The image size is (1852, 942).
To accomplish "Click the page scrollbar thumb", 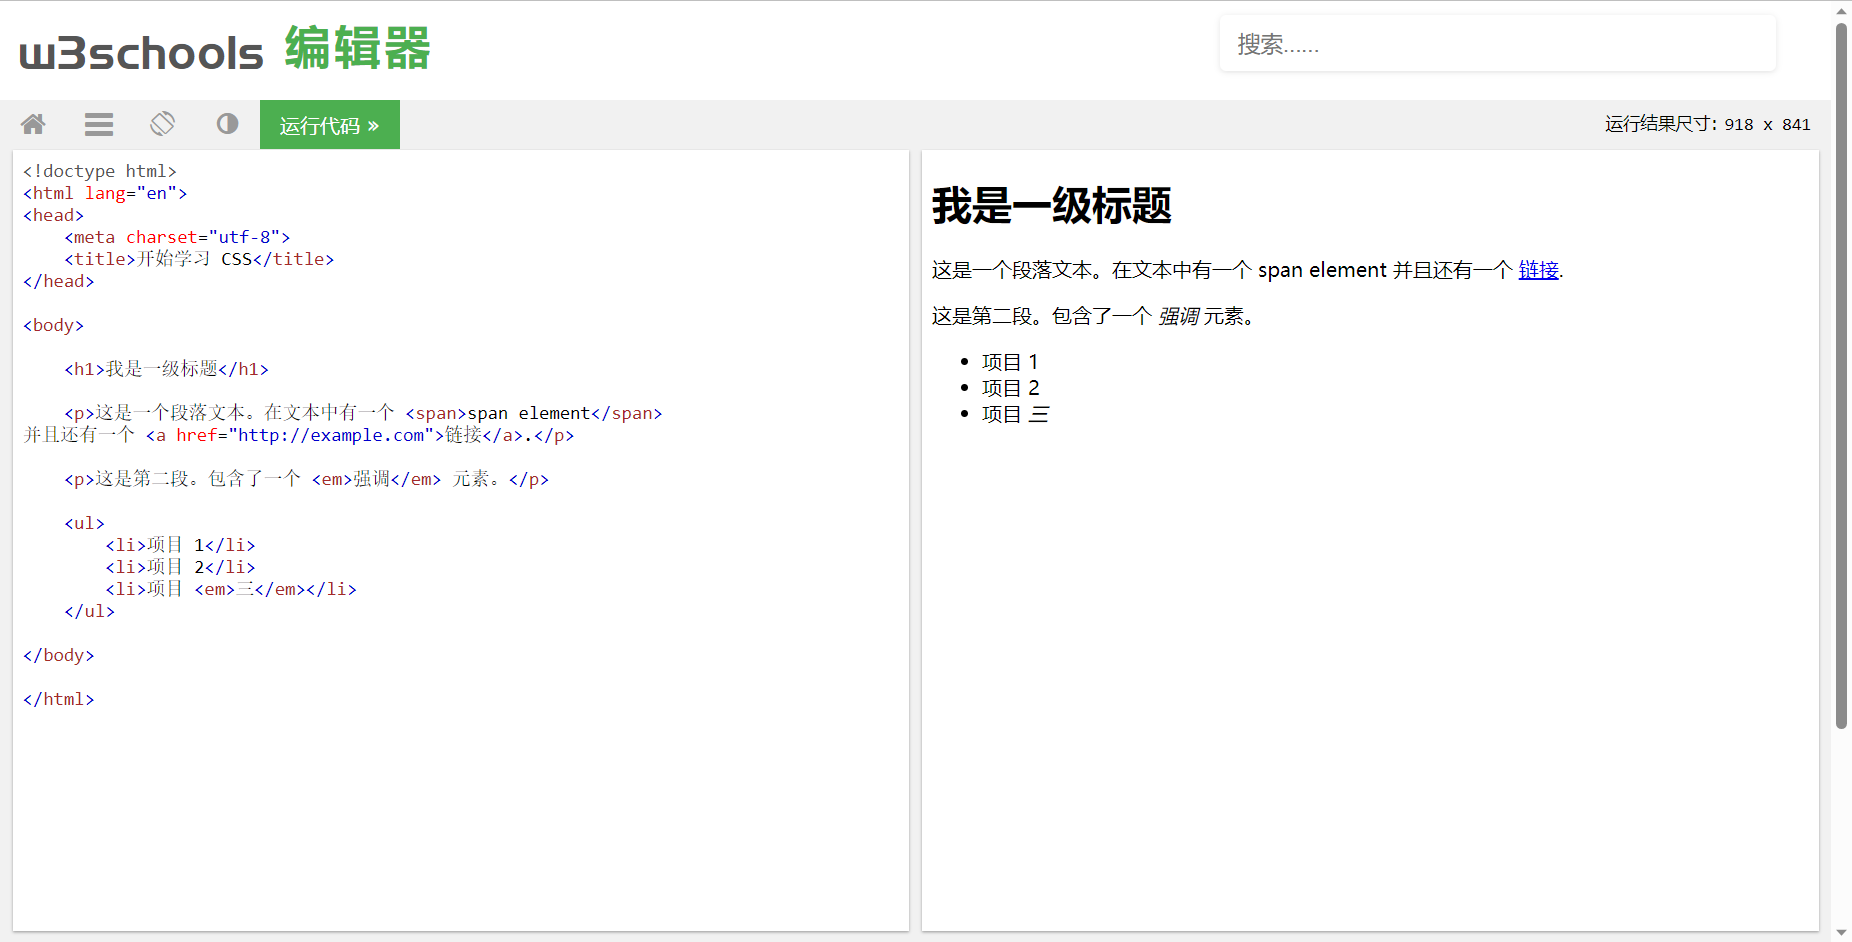I will pos(1841,375).
